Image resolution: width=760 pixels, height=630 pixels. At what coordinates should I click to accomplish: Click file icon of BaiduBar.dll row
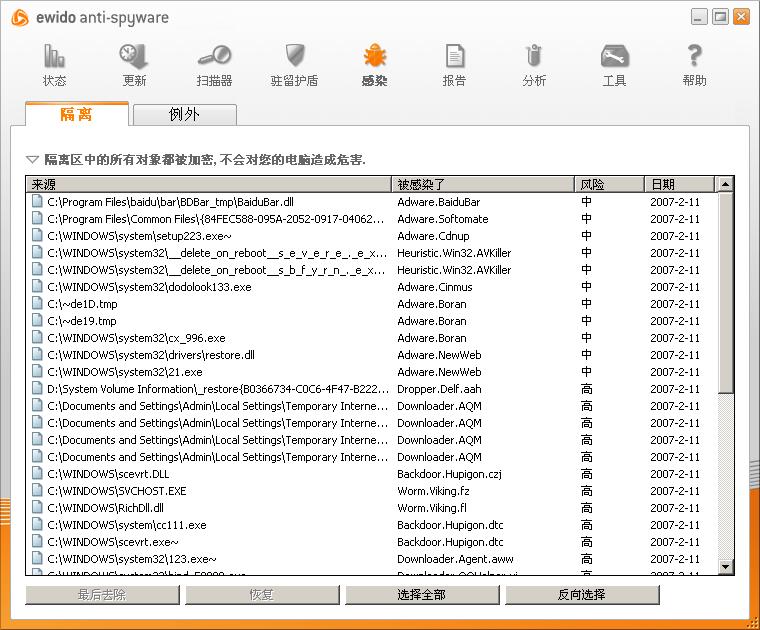(x=37, y=201)
